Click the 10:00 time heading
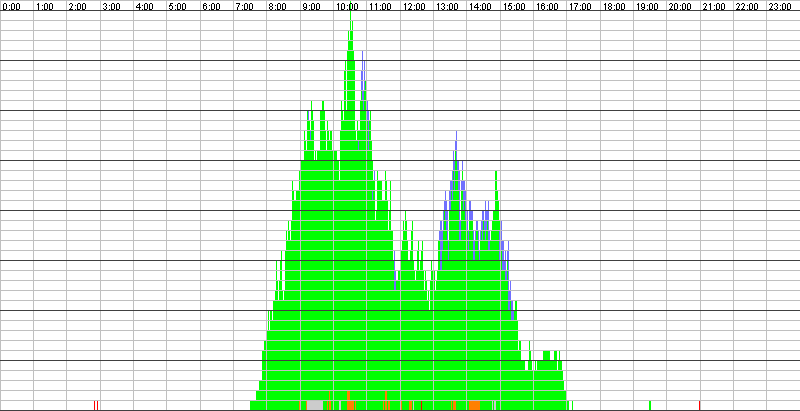Viewport: 800px width, 411px height. pyautogui.click(x=347, y=7)
